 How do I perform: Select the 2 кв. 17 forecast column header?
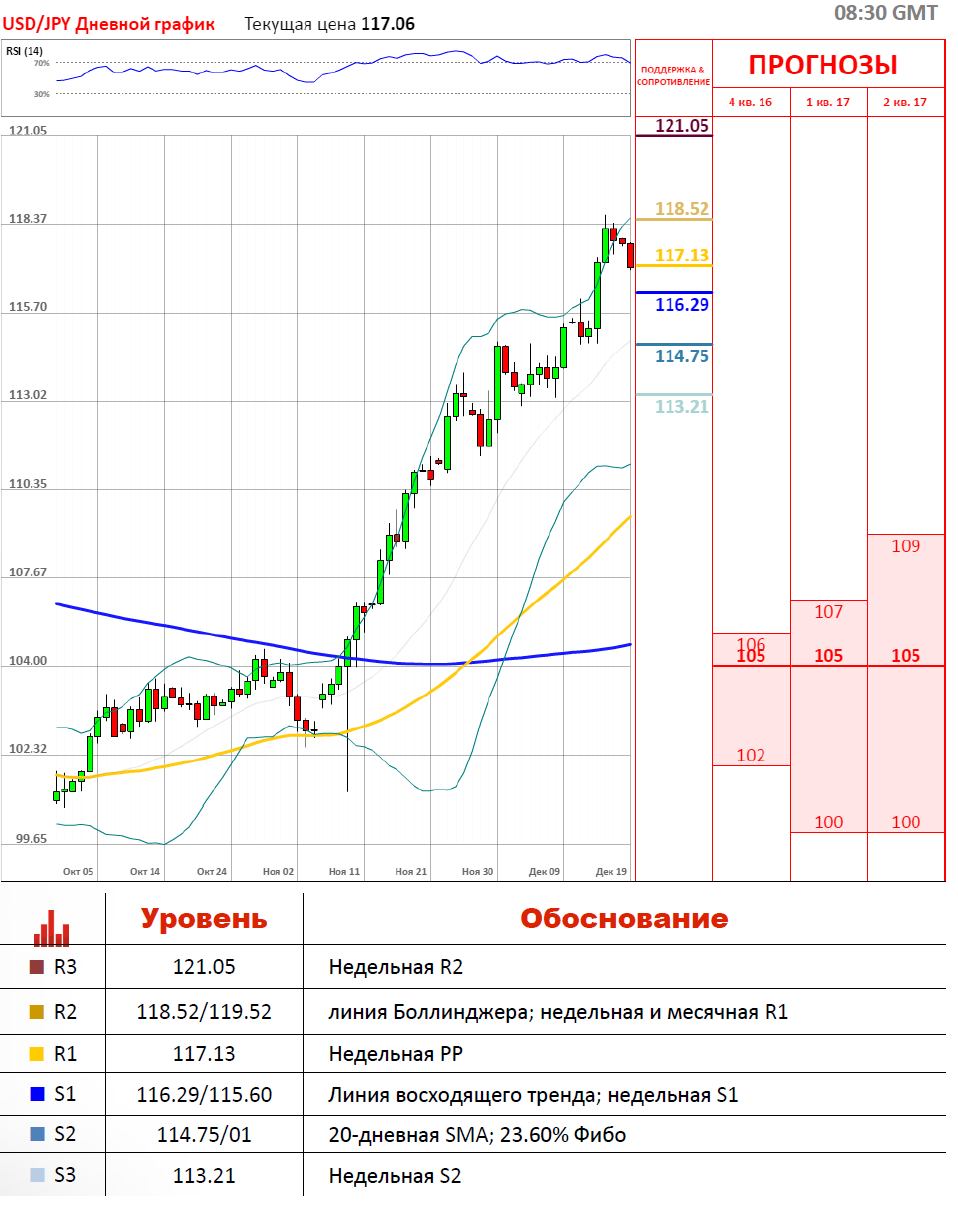coord(905,102)
